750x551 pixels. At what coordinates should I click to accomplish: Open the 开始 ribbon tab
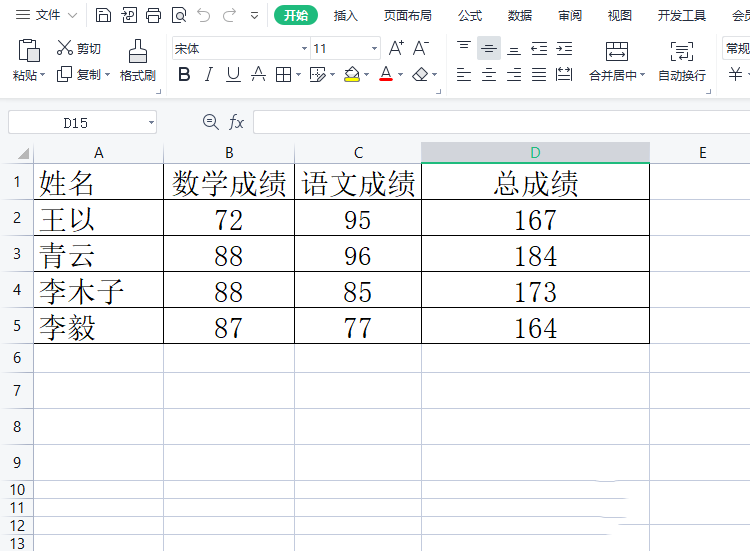296,15
